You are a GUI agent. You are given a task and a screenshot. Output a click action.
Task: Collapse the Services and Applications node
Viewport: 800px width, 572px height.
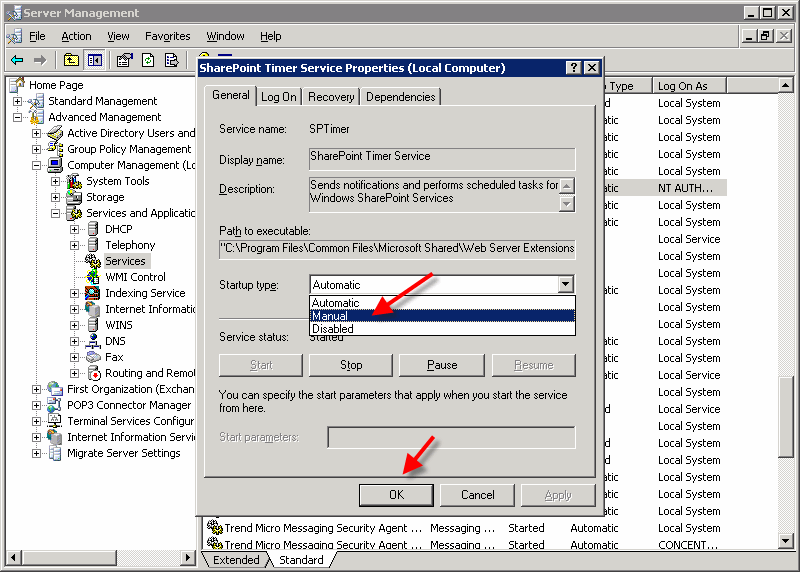pos(55,213)
